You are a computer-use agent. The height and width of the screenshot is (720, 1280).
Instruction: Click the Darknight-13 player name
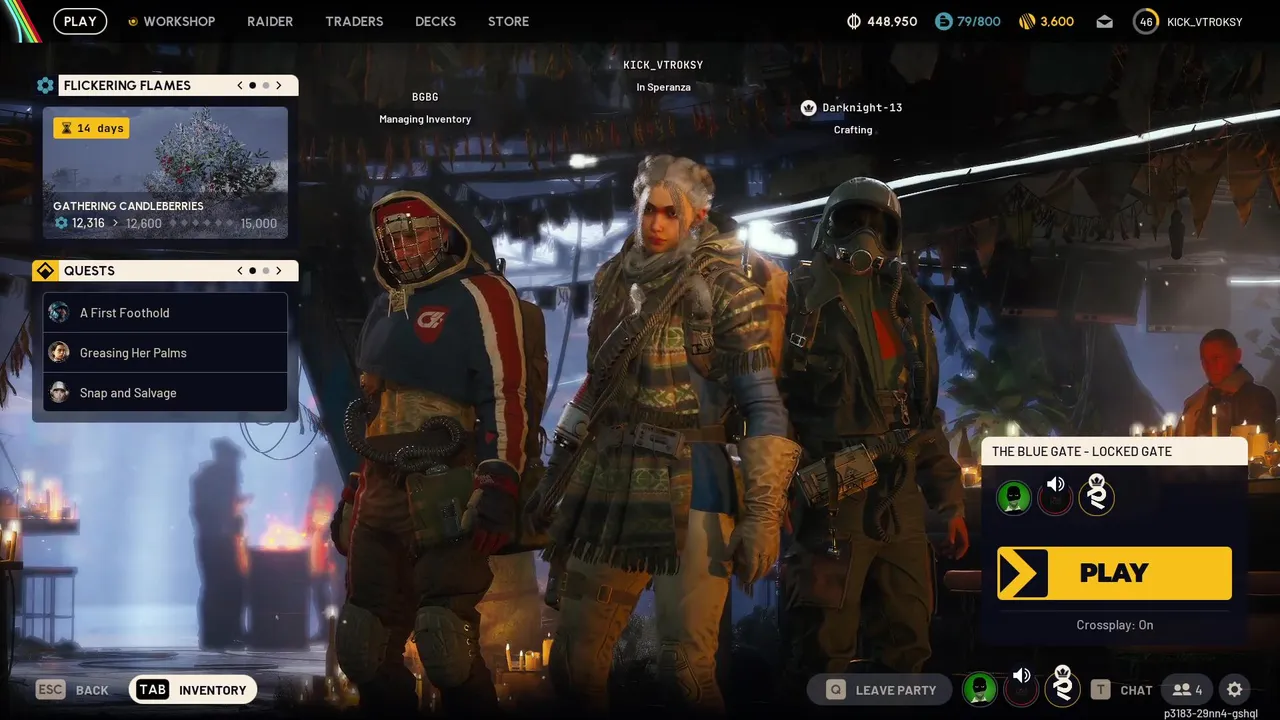pos(862,108)
